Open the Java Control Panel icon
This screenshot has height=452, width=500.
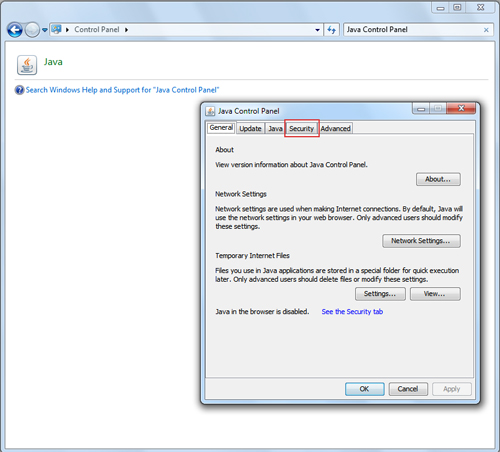[x=27, y=65]
